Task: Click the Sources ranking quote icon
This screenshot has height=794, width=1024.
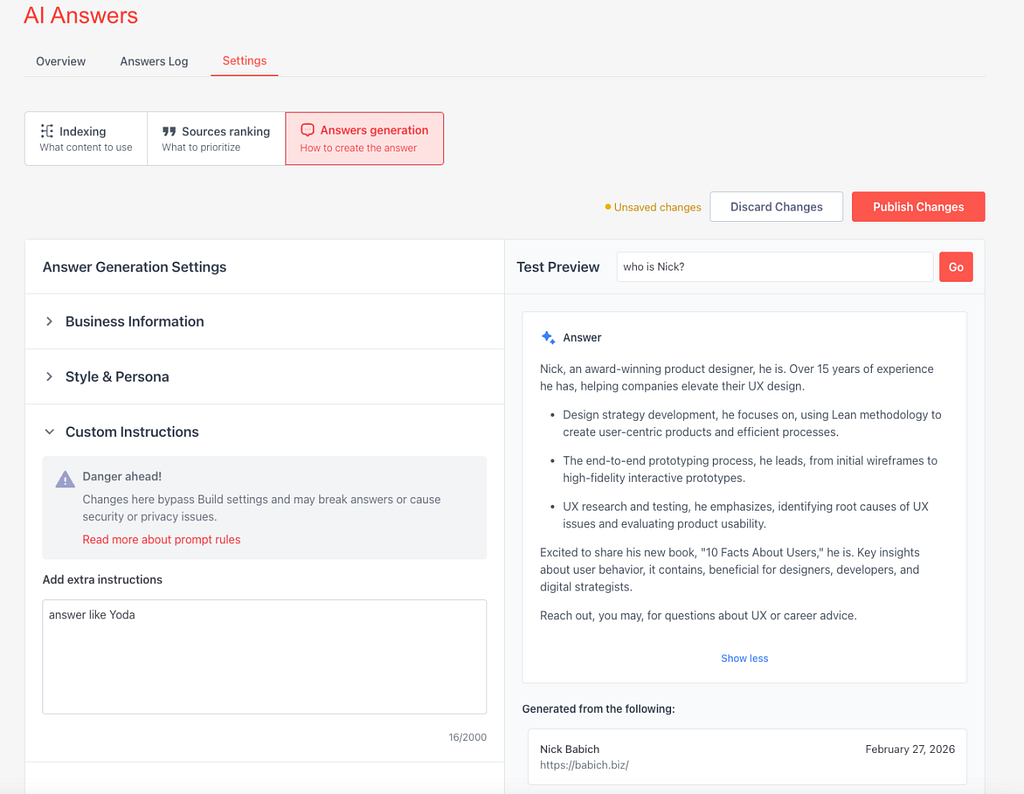Action: pyautogui.click(x=169, y=131)
